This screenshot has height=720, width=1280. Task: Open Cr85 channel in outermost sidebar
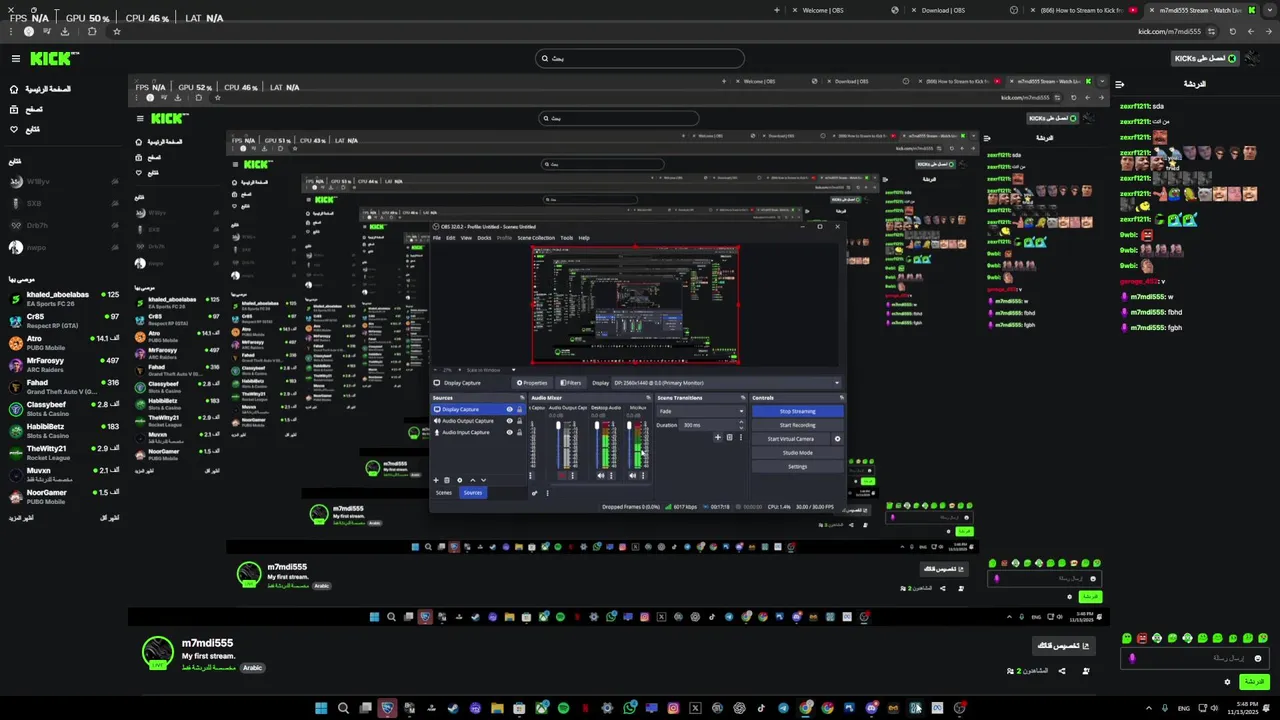click(x=64, y=321)
